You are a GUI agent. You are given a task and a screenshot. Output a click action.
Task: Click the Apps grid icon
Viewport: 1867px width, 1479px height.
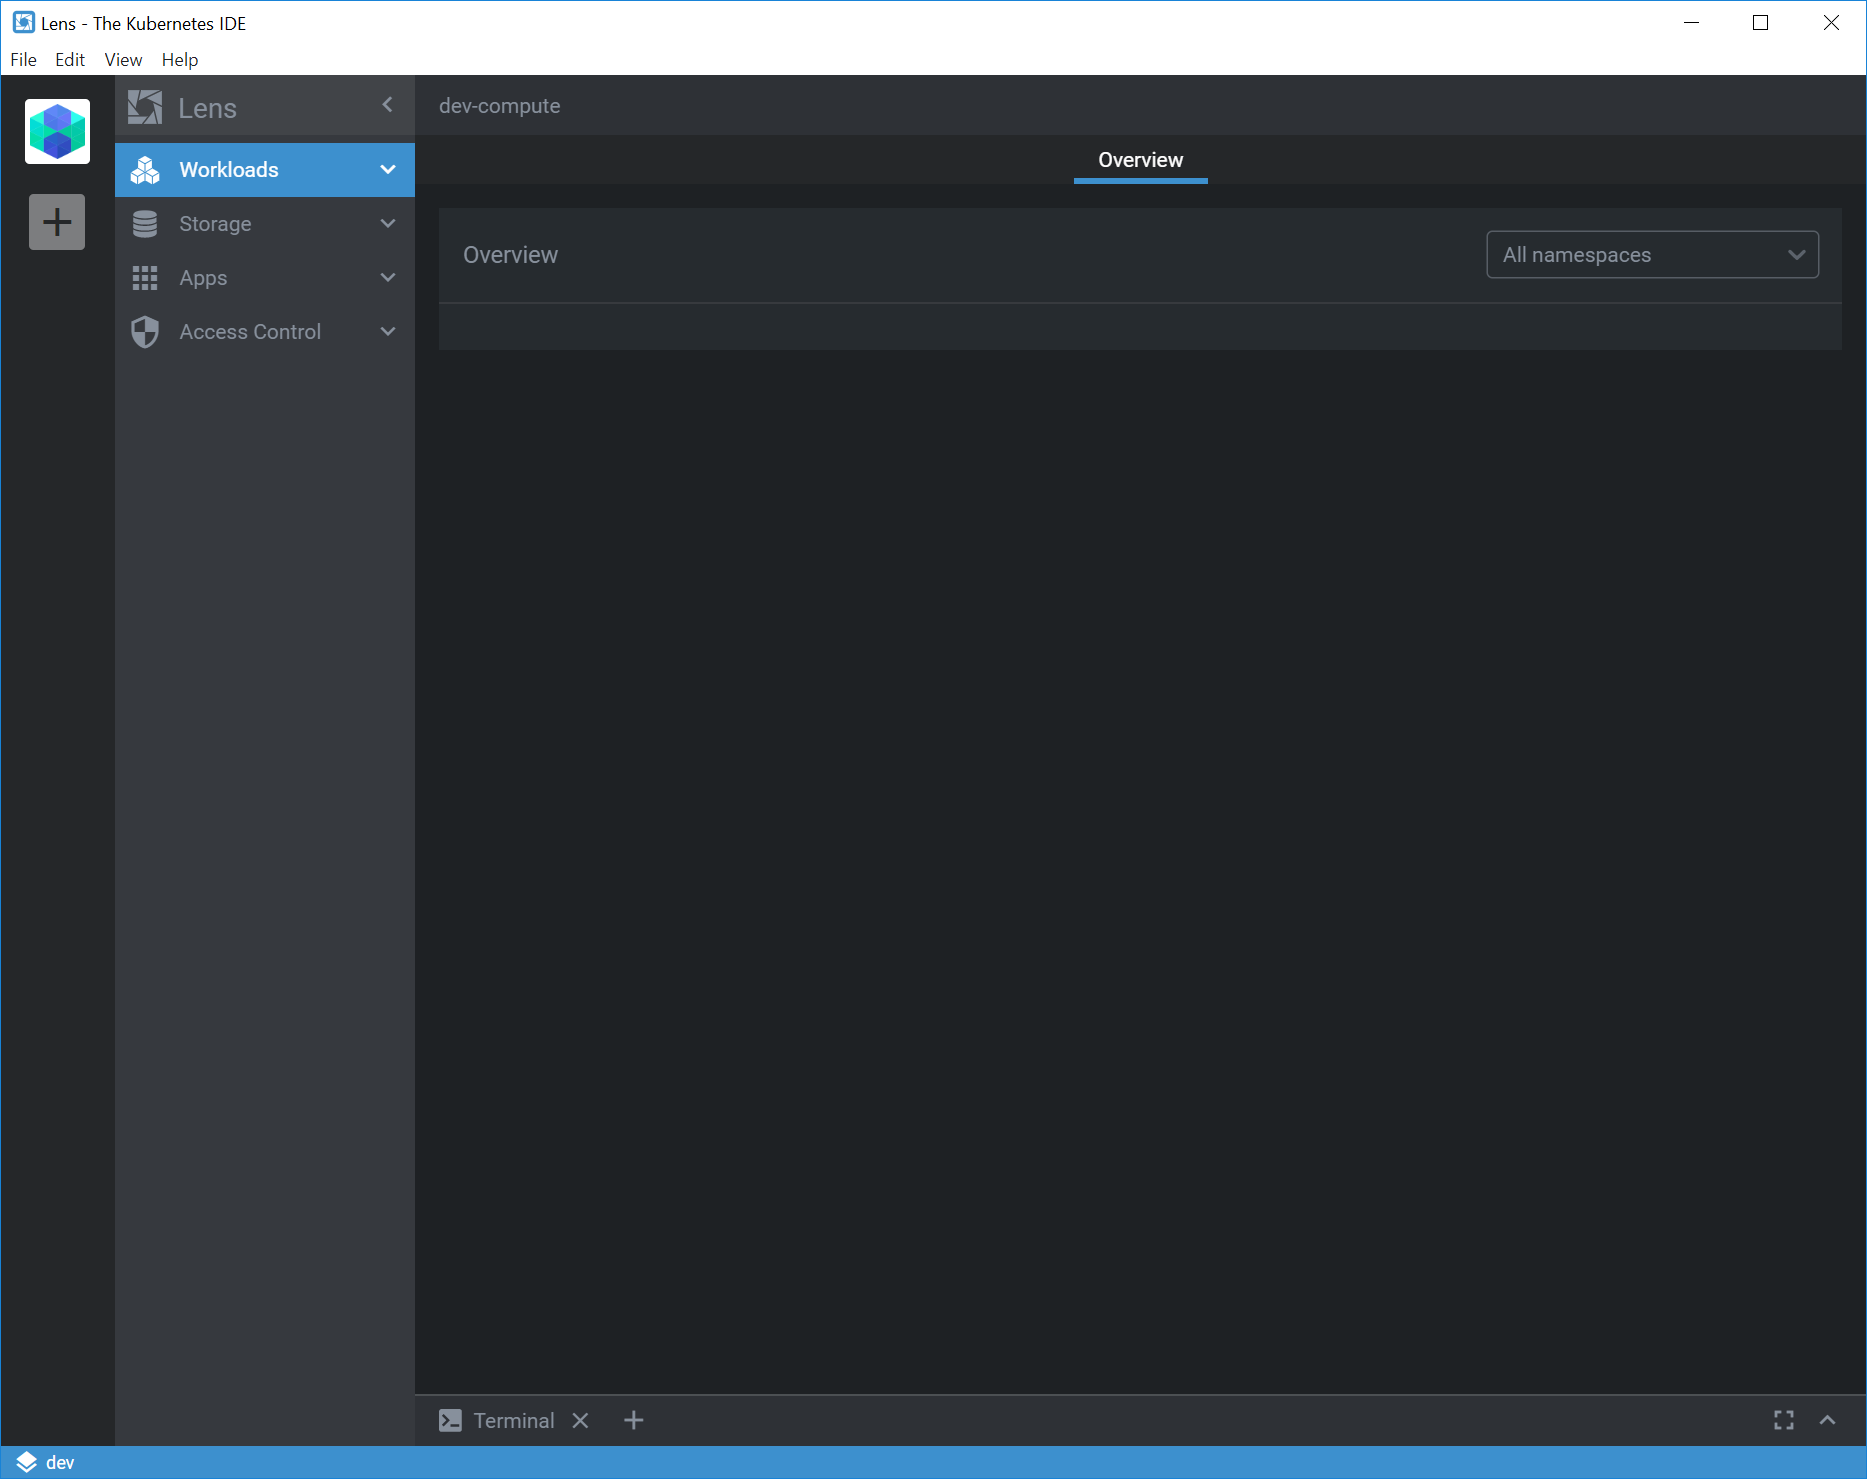145,278
